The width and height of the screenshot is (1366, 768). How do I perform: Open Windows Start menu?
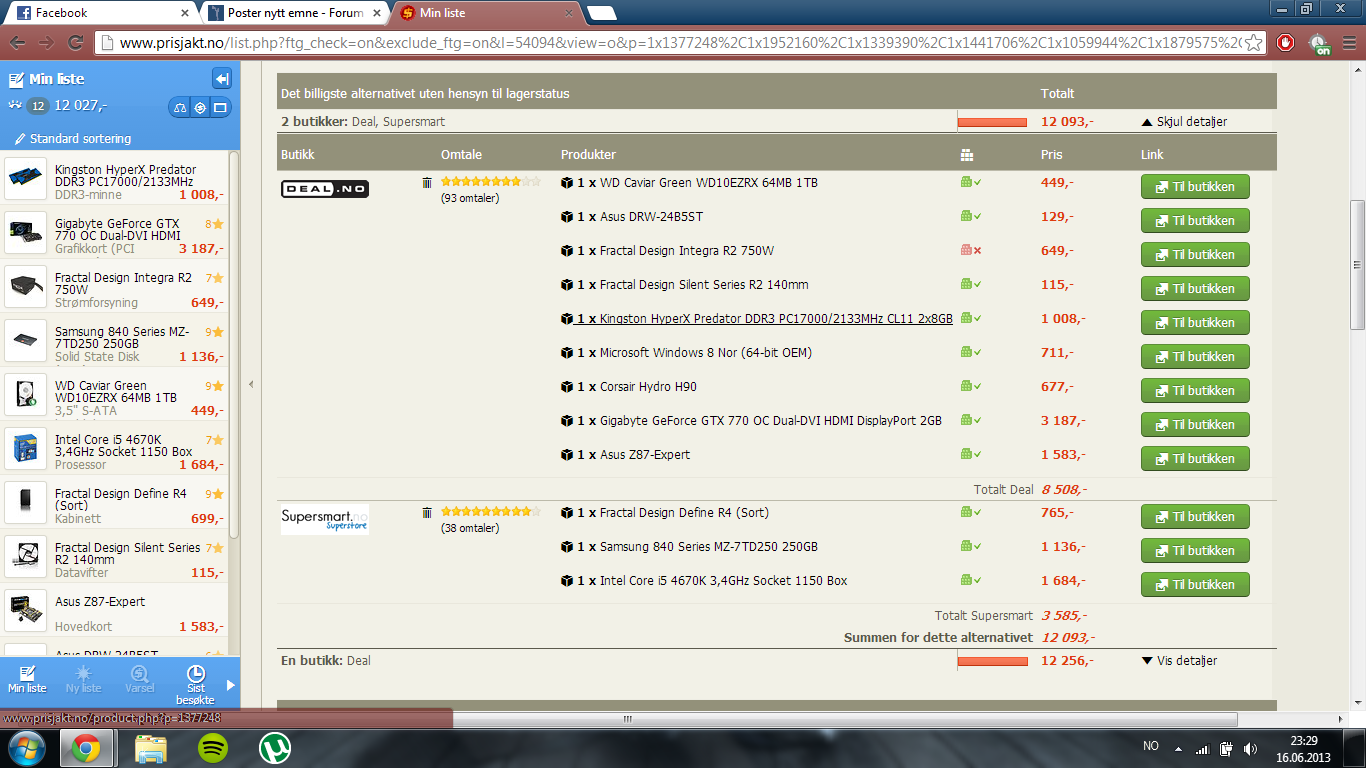coord(26,748)
